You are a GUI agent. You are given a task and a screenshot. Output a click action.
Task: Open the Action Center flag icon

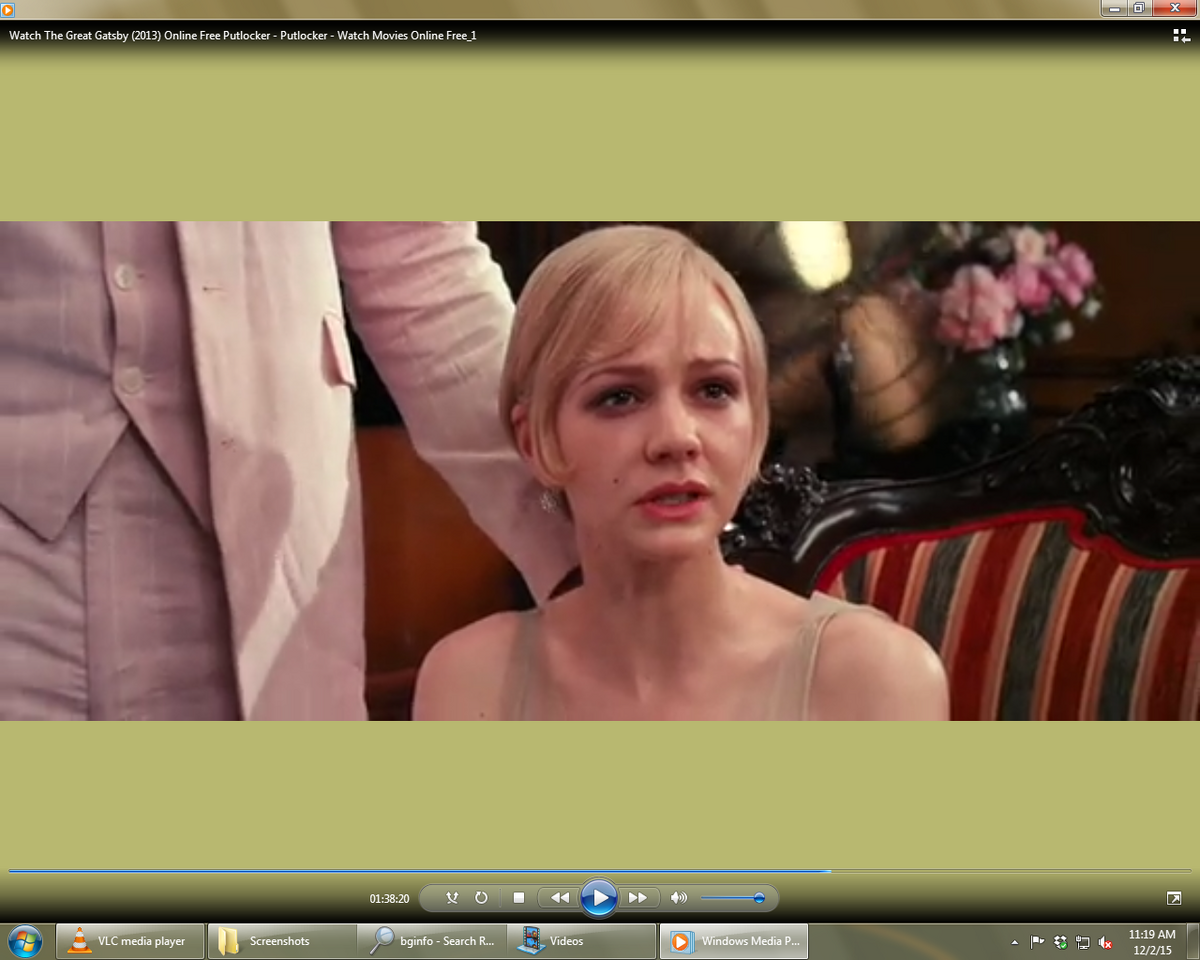click(1037, 942)
